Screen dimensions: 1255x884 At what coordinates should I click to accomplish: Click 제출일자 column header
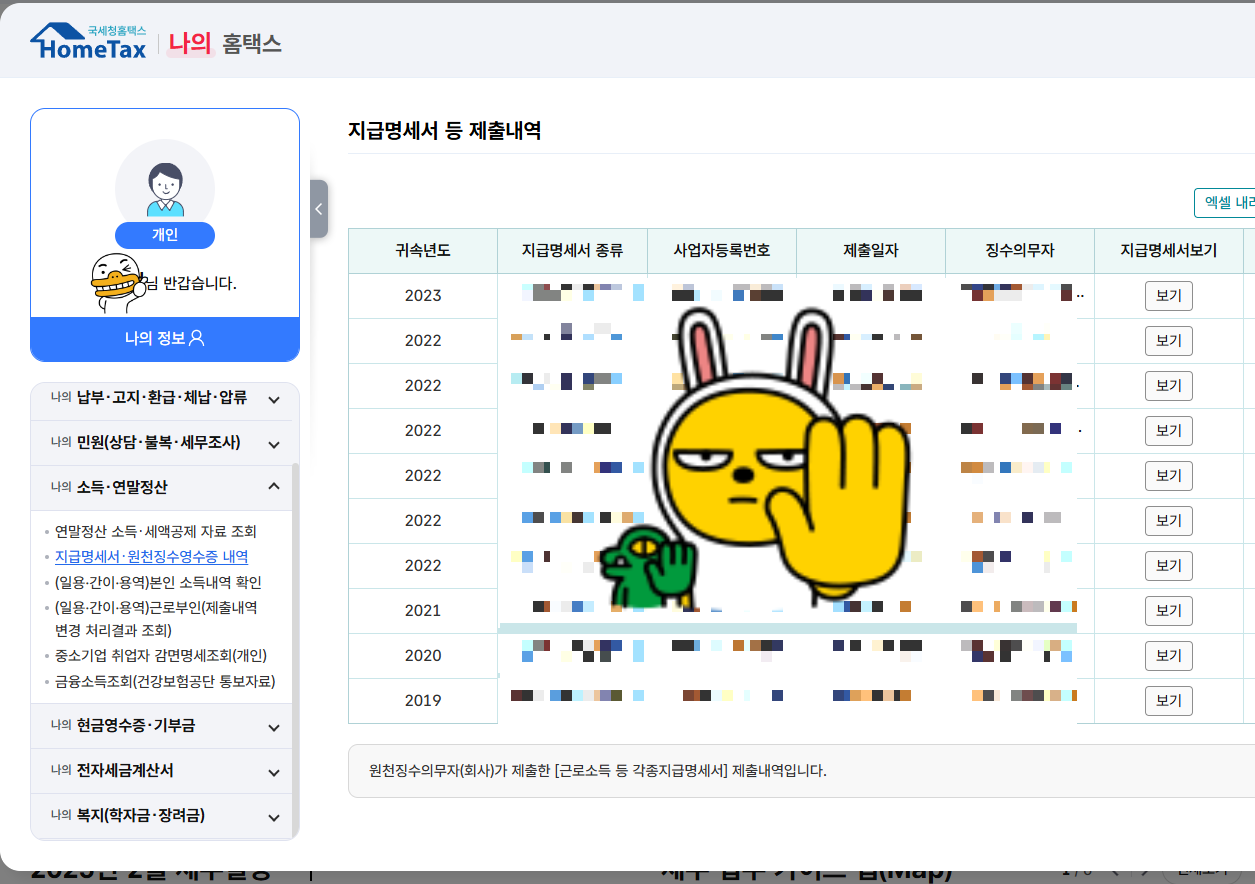click(x=871, y=251)
